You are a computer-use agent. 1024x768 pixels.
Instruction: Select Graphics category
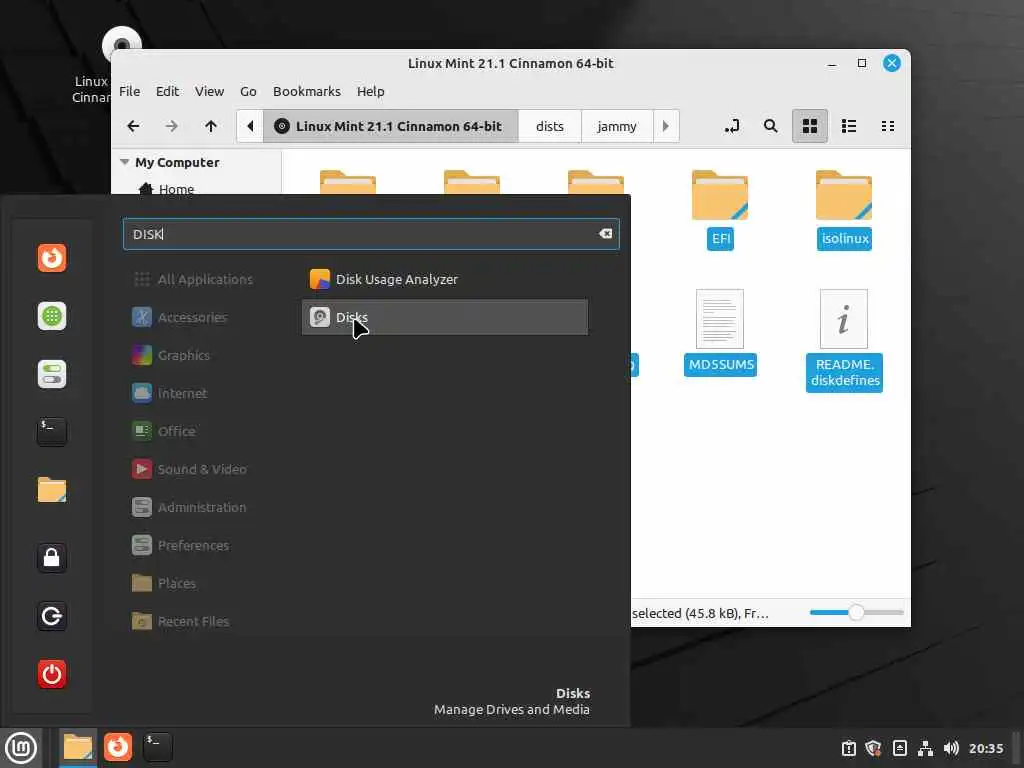pyautogui.click(x=172, y=355)
